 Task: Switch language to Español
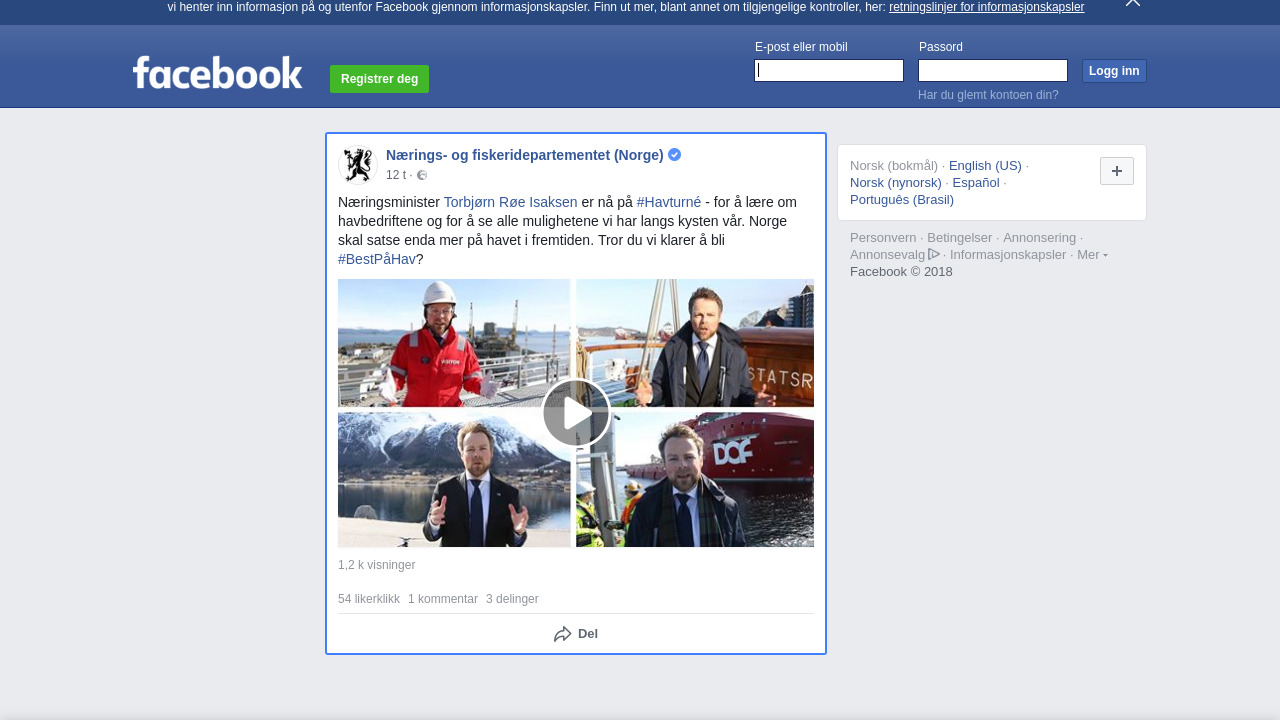tap(976, 182)
